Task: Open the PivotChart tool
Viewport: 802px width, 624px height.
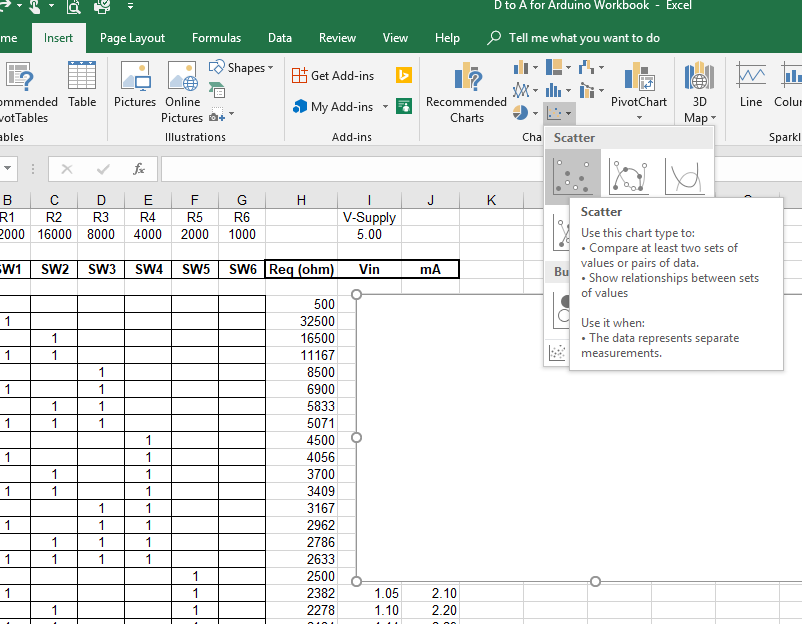Action: [640, 90]
